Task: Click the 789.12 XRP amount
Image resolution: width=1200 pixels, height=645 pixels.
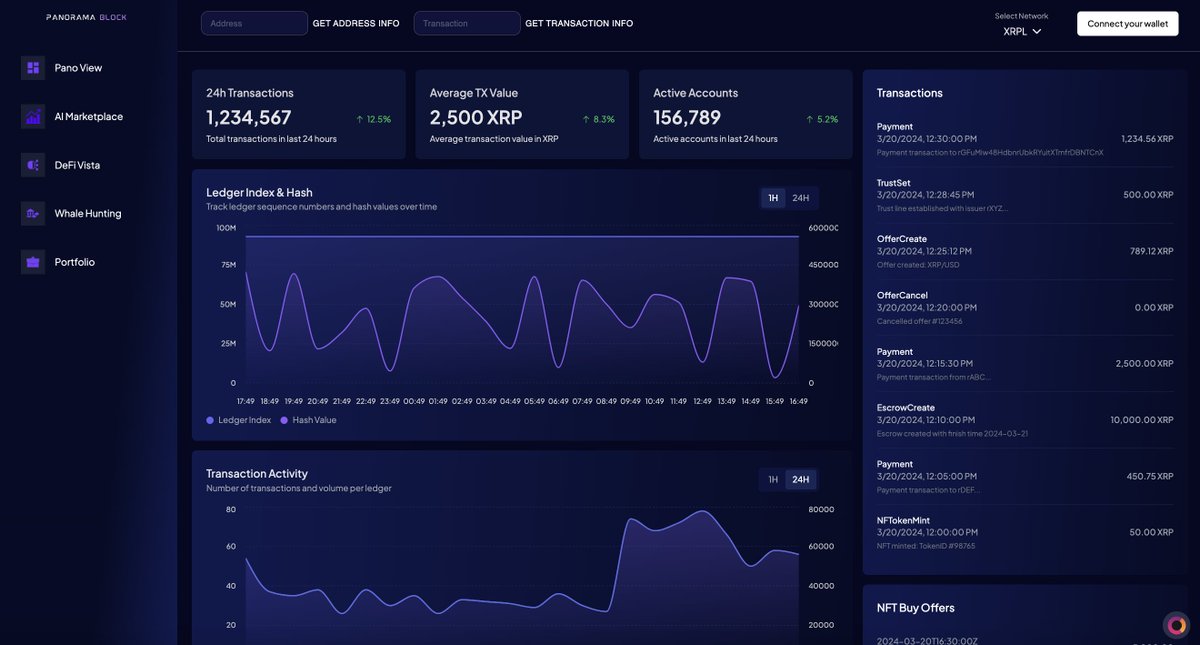Action: click(1152, 251)
